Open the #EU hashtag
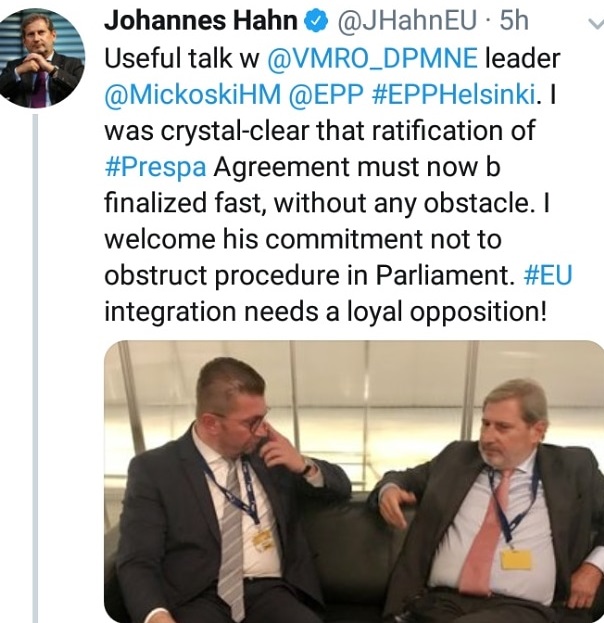The image size is (604, 623). 548,275
